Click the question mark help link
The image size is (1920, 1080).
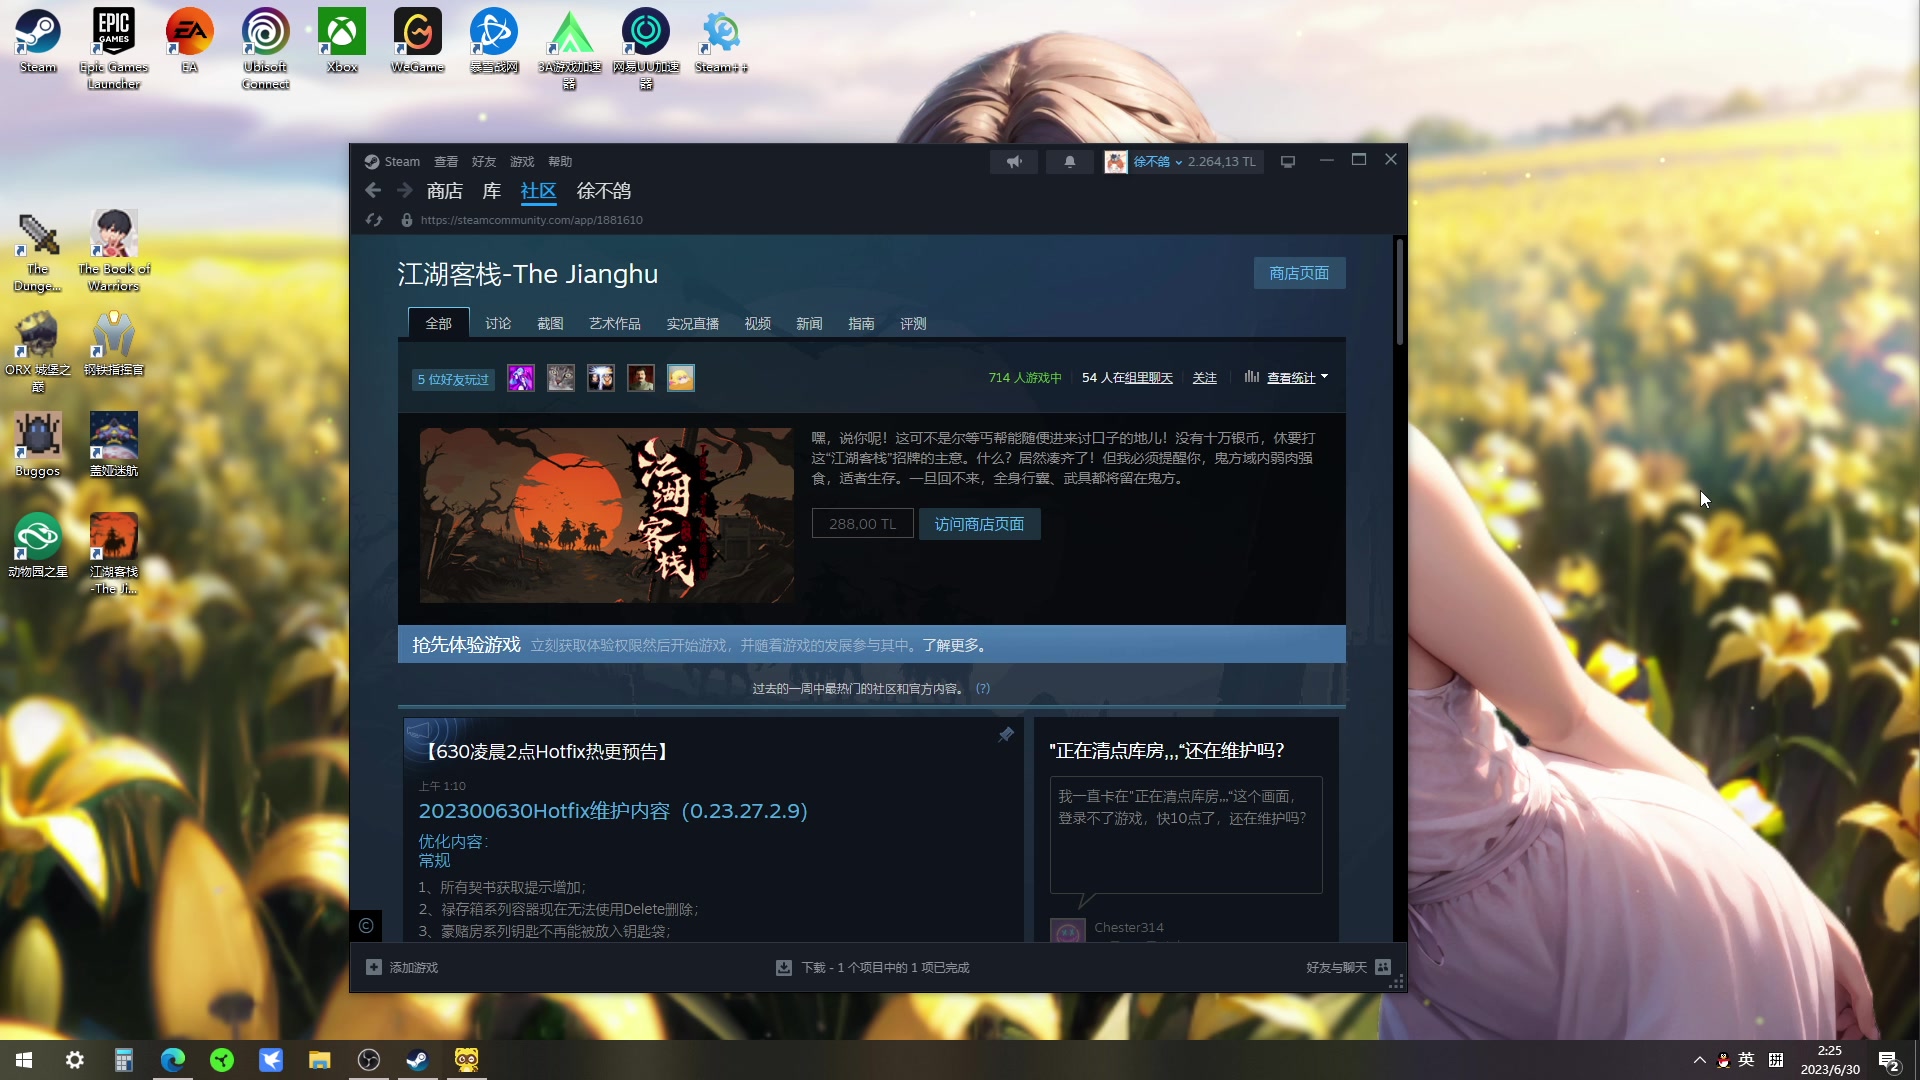pyautogui.click(x=983, y=688)
